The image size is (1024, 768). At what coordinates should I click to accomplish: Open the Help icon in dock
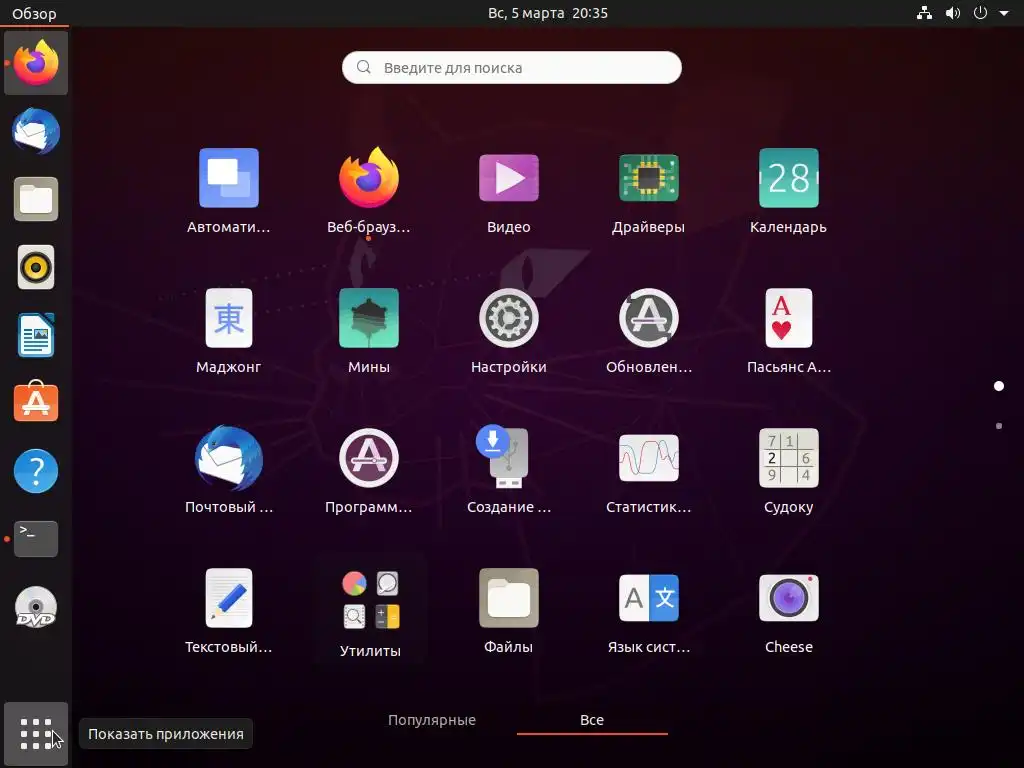[36, 471]
